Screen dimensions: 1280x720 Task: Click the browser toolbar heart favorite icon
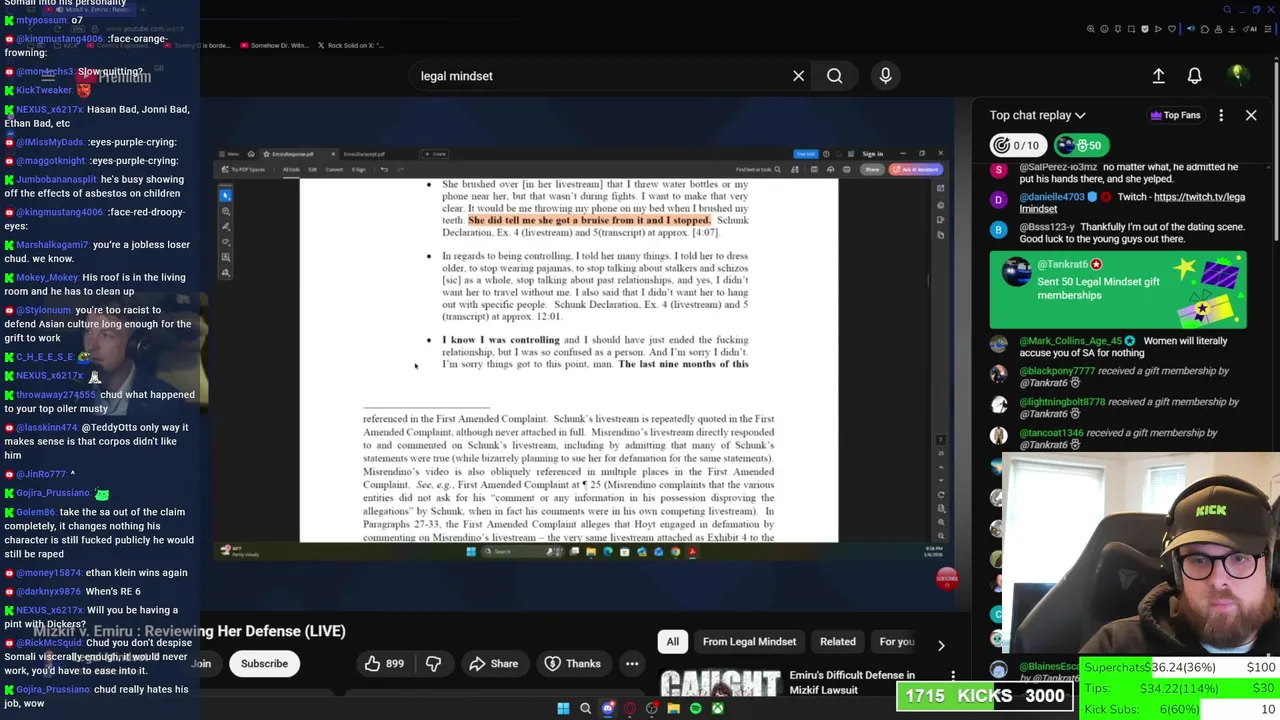tap(1172, 29)
